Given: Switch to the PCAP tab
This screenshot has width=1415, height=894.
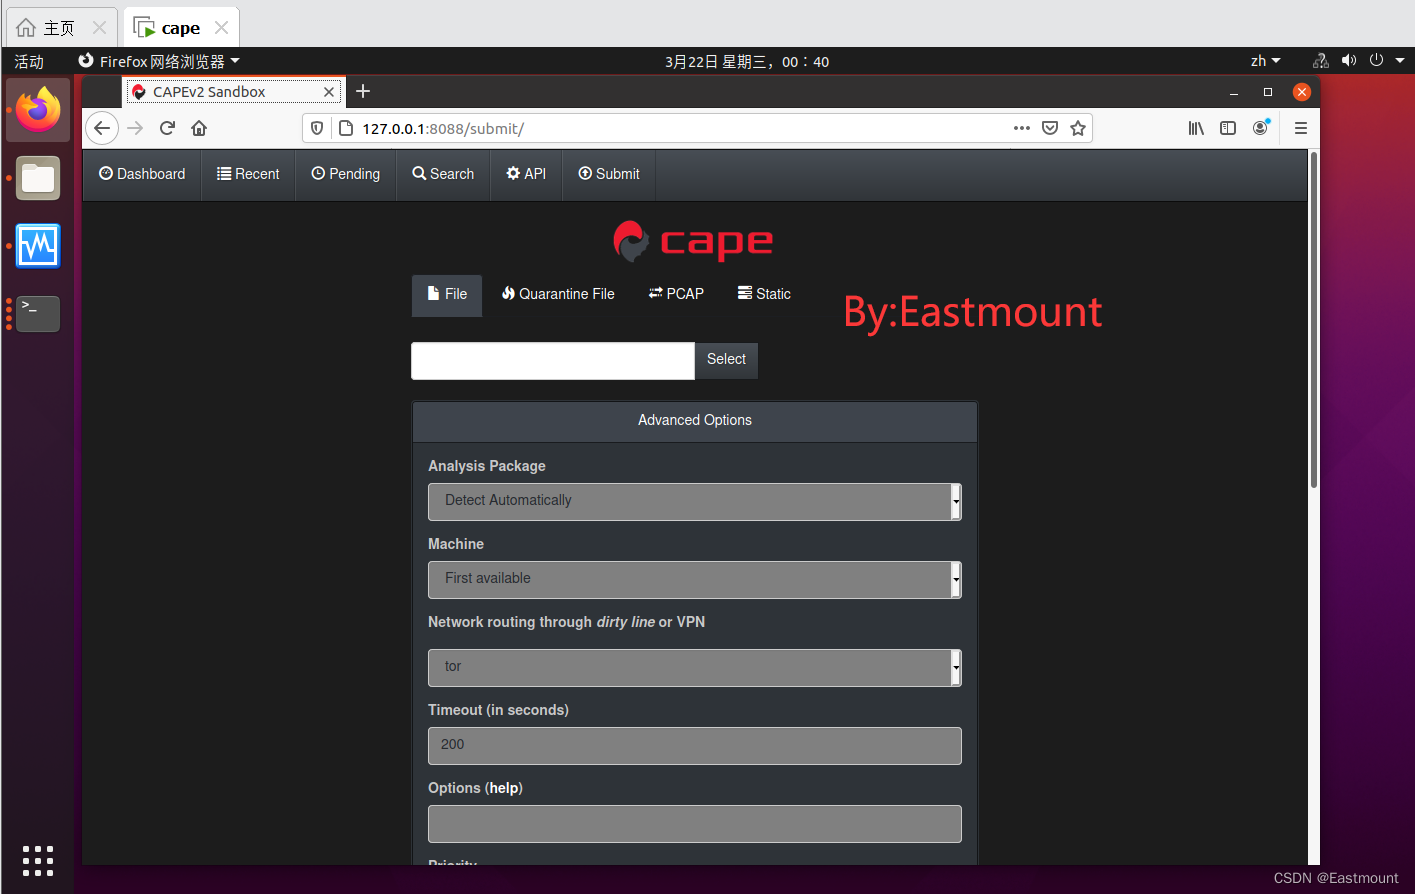Looking at the screenshot, I should [x=676, y=294].
